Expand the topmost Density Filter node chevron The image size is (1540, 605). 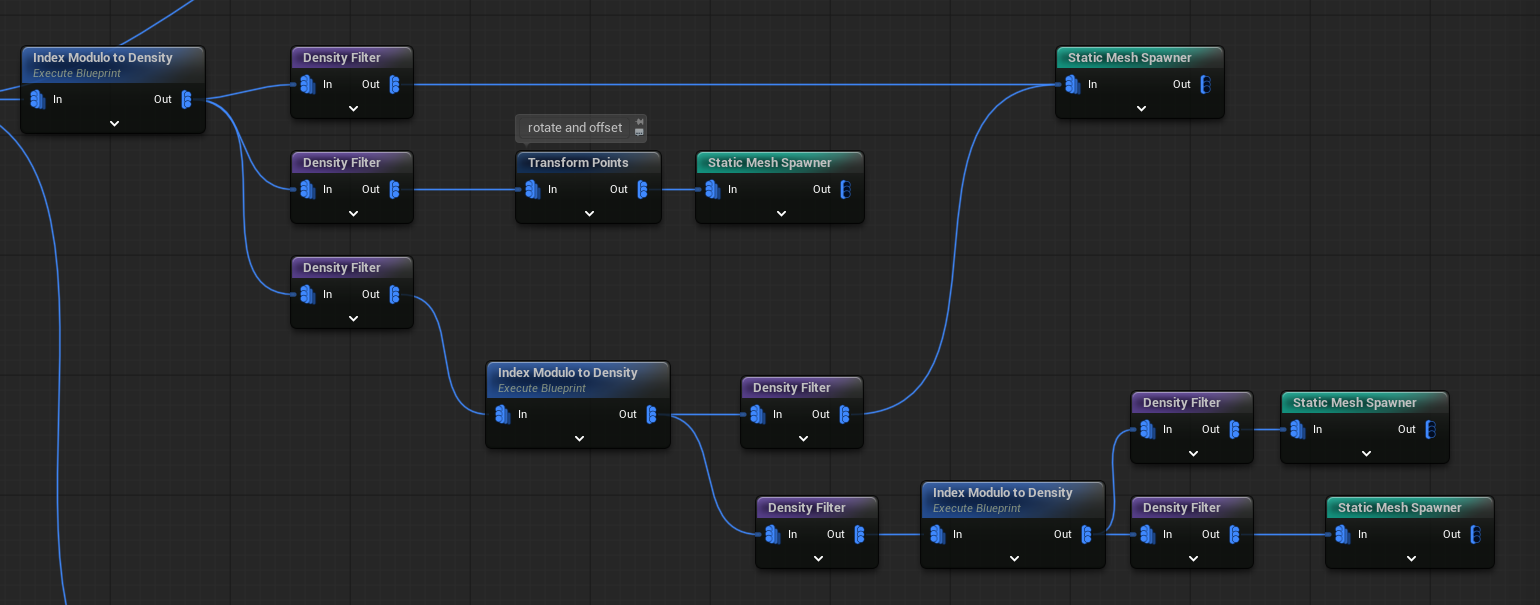(x=353, y=108)
